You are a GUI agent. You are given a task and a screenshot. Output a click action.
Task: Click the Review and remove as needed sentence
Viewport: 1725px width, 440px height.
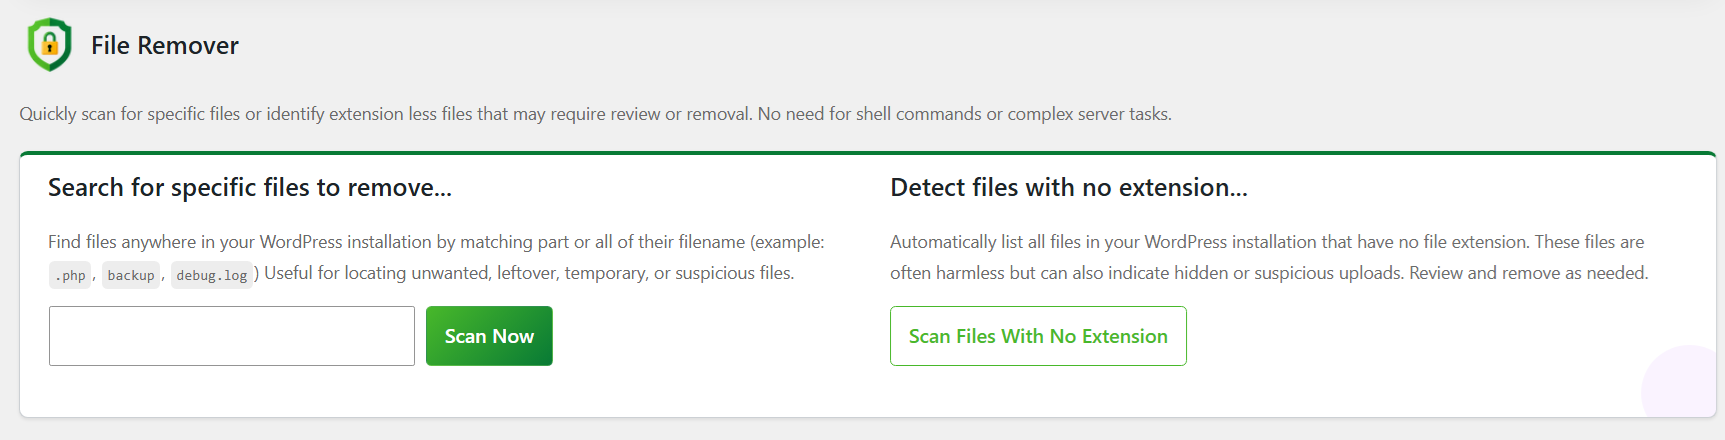click(x=1529, y=273)
